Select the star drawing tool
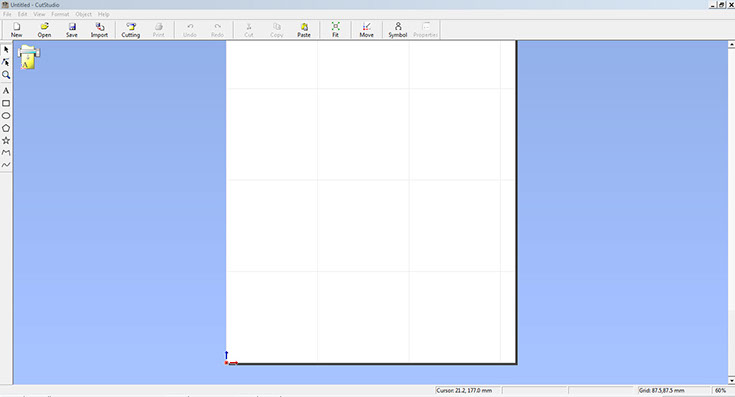 click(x=6, y=140)
